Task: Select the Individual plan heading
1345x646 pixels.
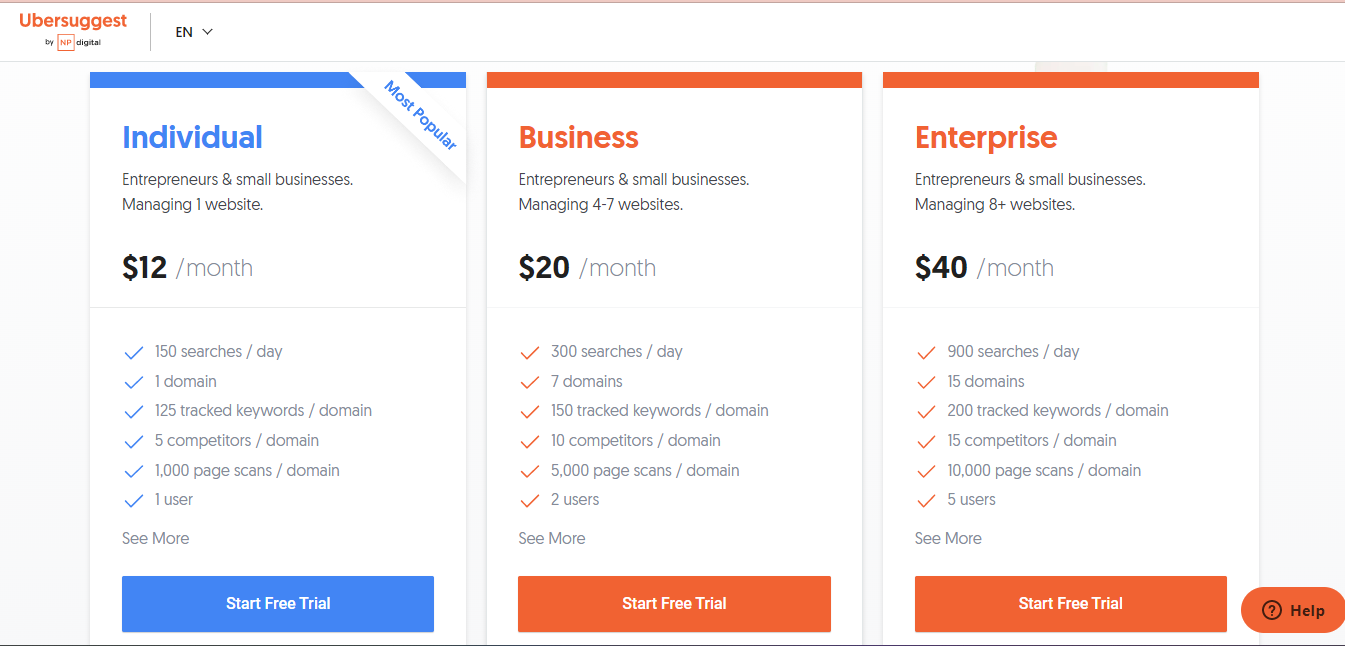Action: tap(192, 137)
